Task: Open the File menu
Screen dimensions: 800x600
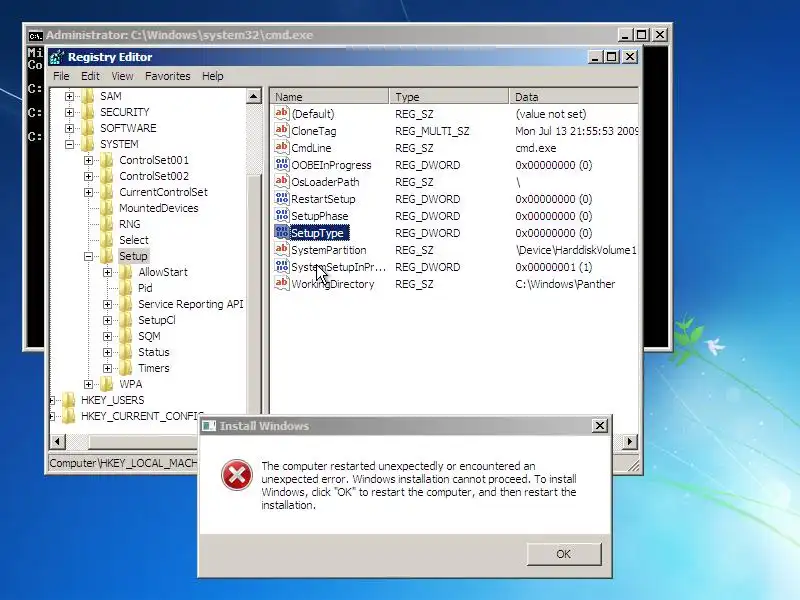Action: pos(61,76)
